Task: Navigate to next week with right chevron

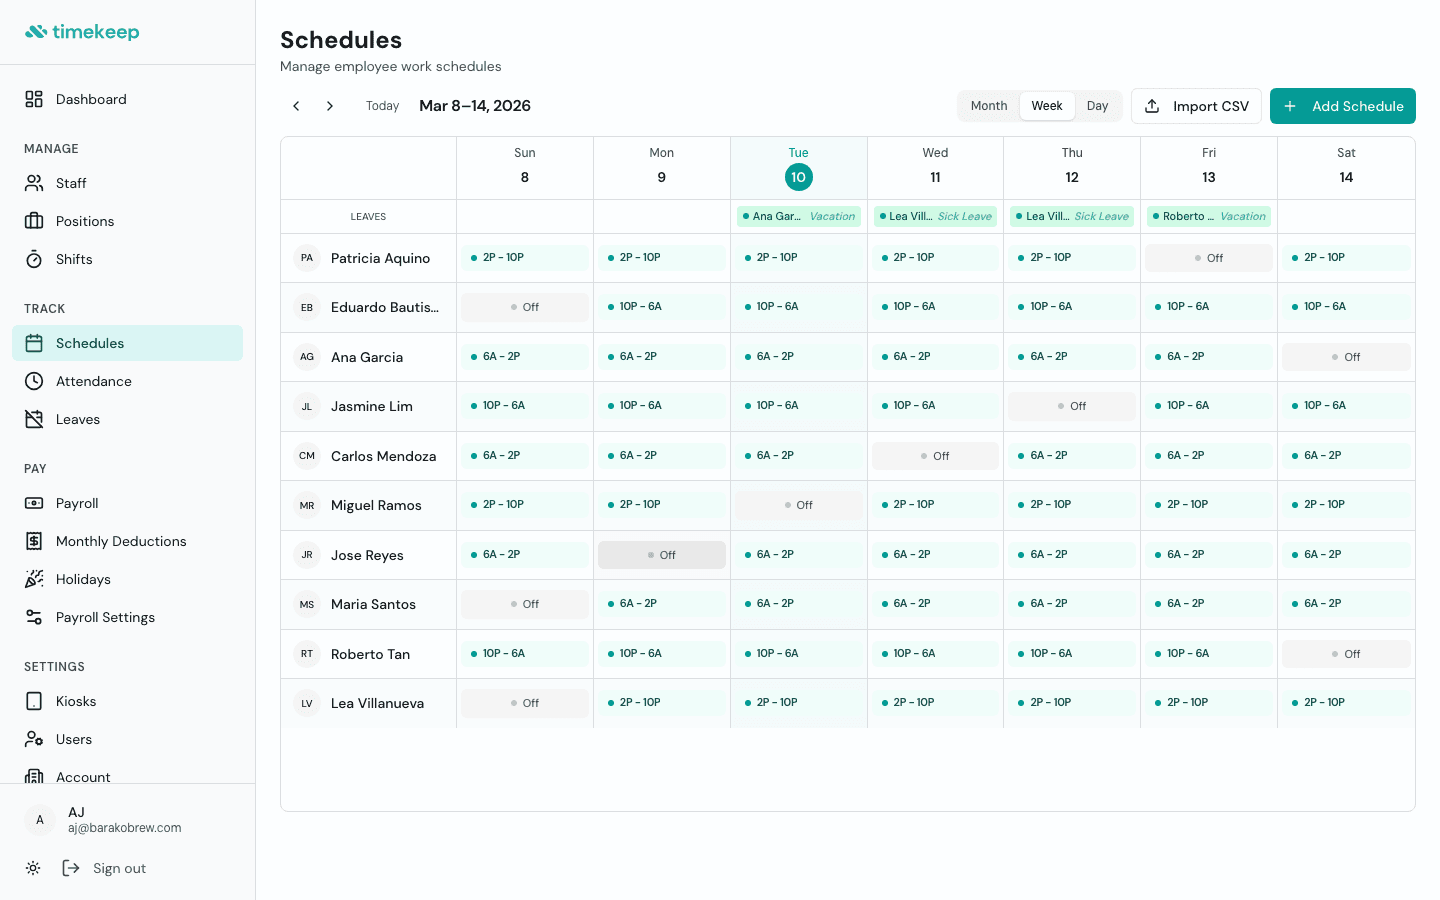Action: point(329,105)
